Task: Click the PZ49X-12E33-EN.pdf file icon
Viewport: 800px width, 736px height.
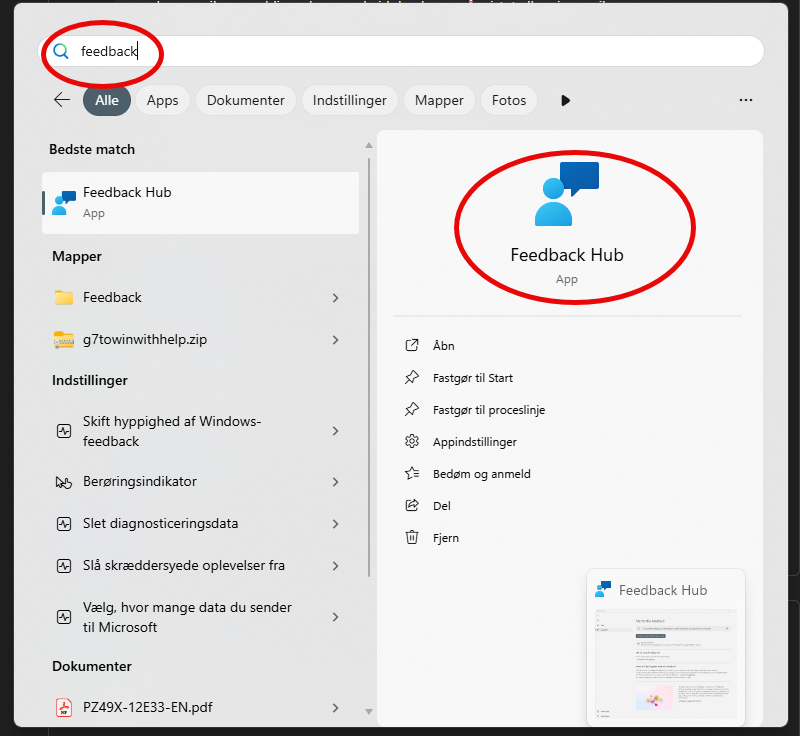Action: (64, 707)
